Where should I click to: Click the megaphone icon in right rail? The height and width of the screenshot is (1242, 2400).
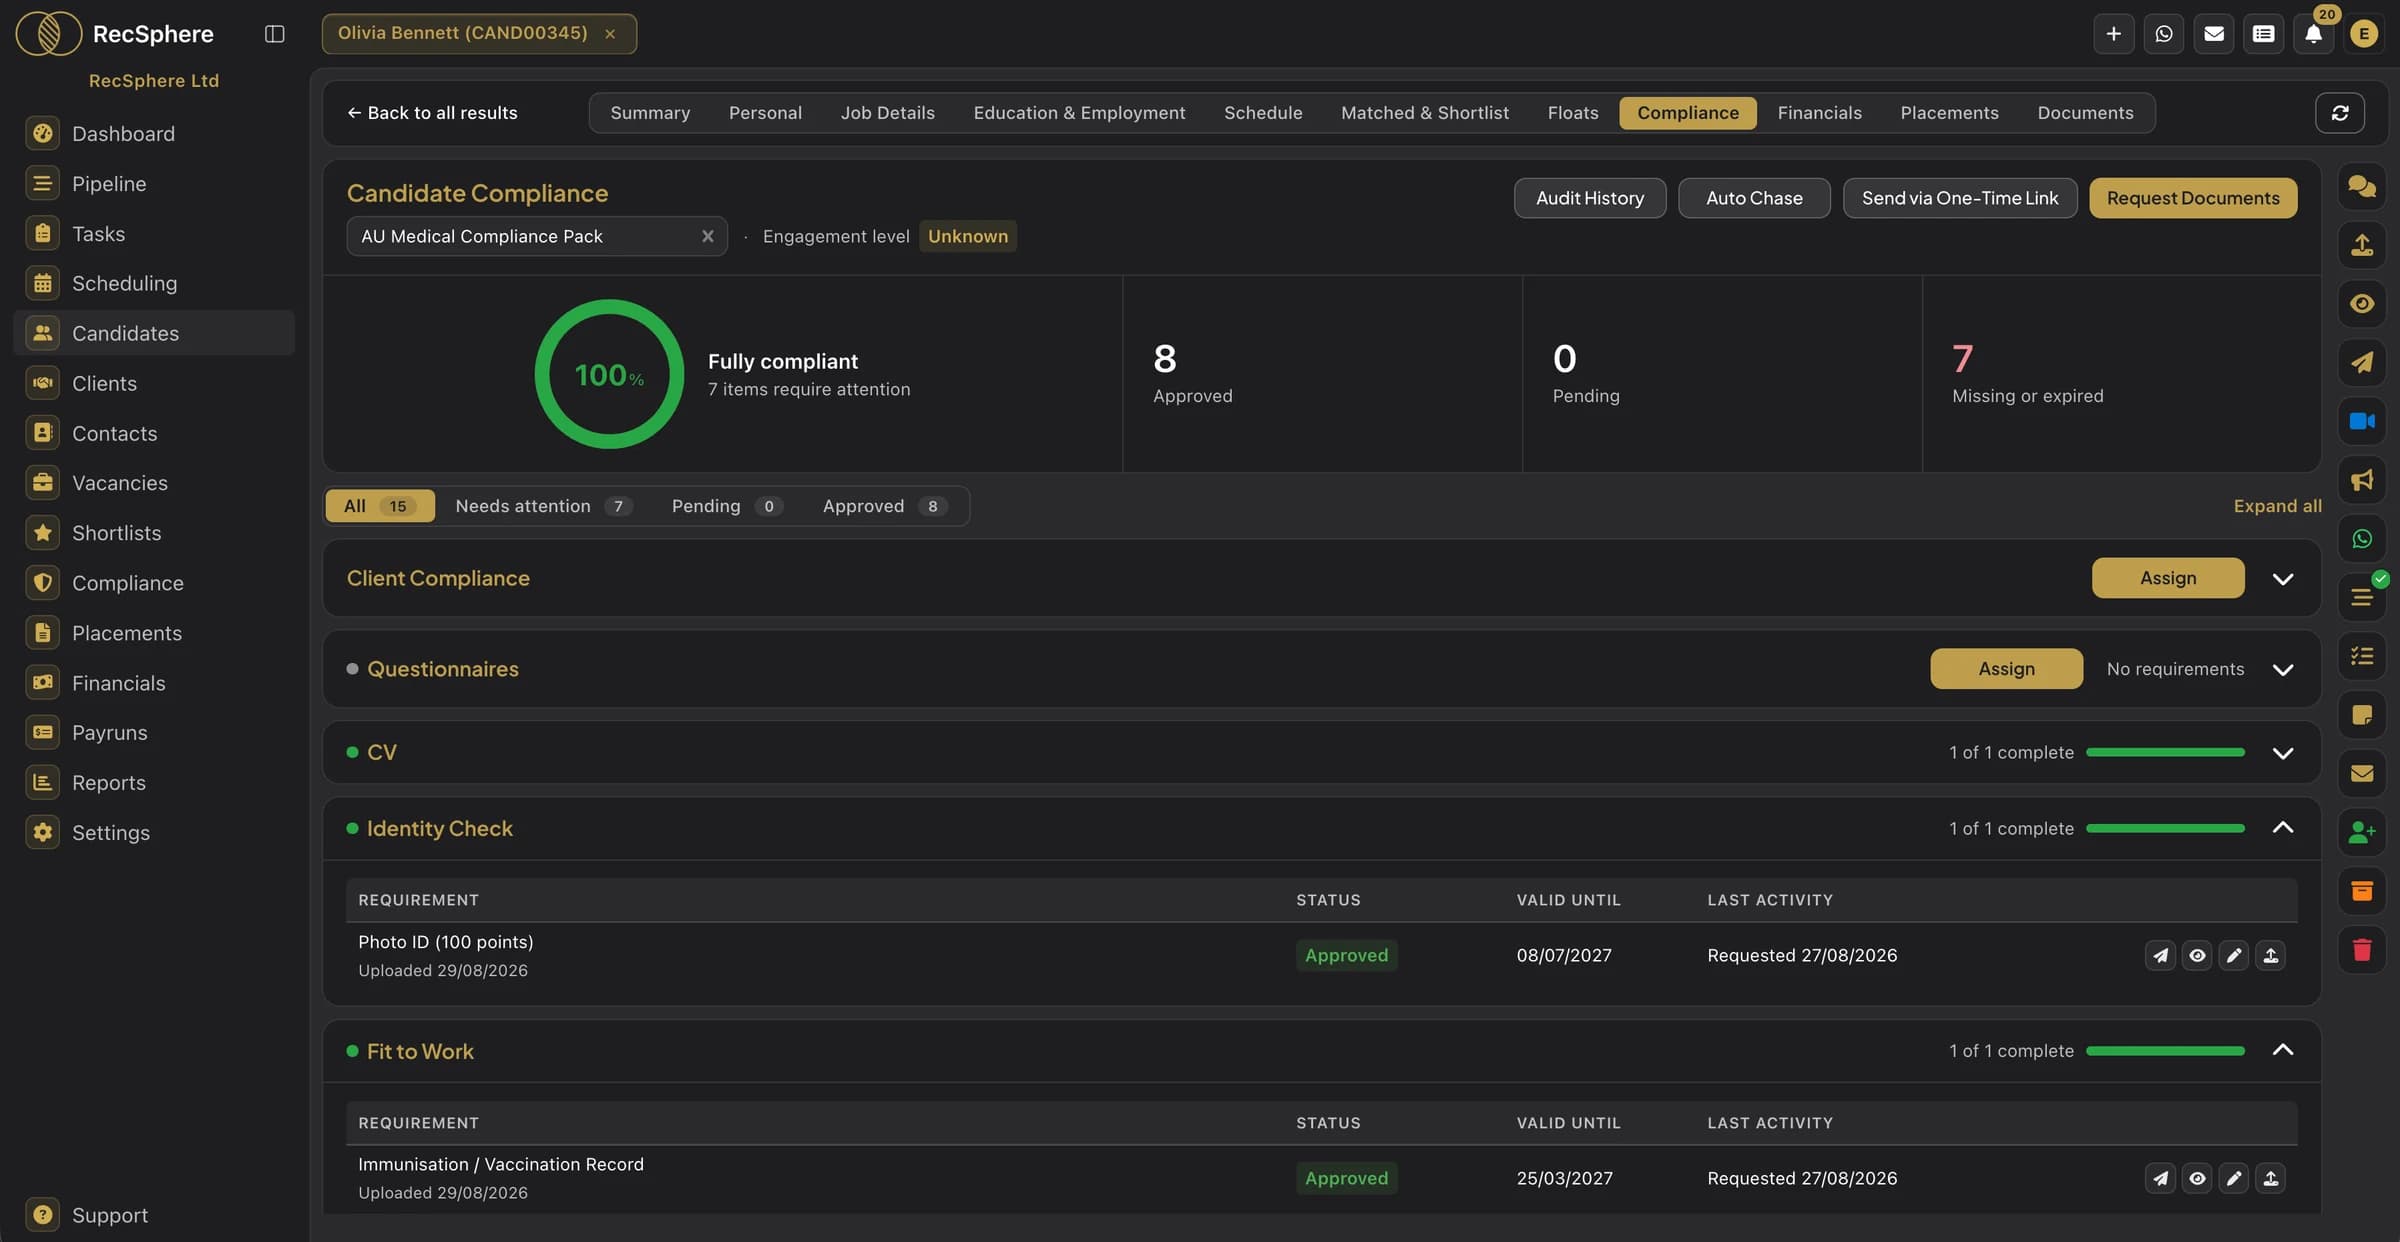pos(2361,480)
